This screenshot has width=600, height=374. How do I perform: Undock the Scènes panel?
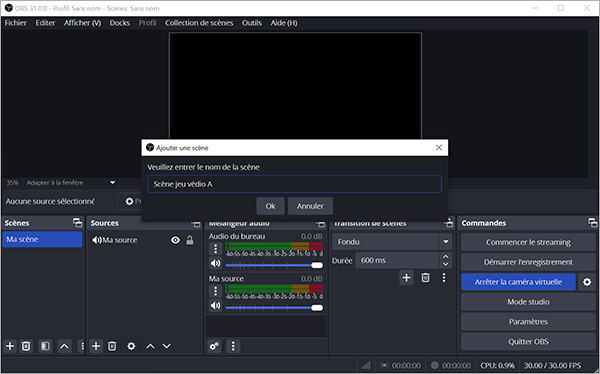(x=78, y=222)
